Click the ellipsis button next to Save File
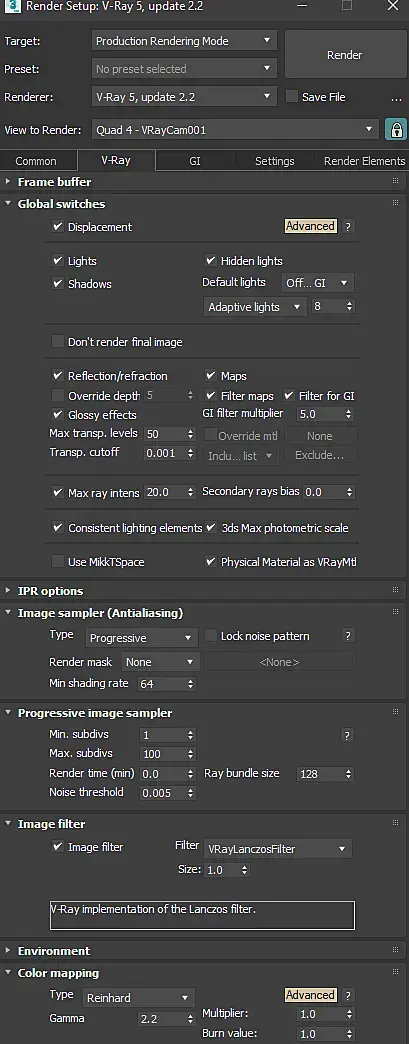 [x=396, y=97]
